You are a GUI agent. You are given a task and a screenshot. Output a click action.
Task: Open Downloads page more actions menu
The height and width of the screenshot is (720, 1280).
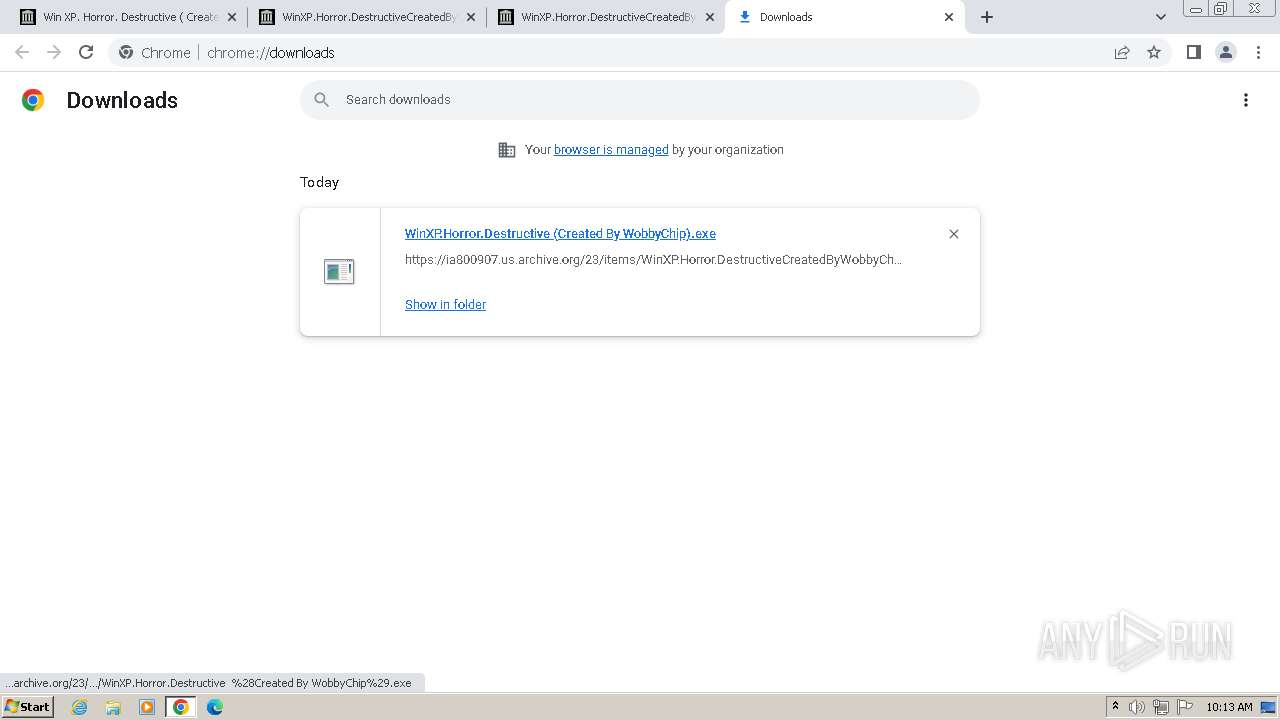coord(1245,100)
